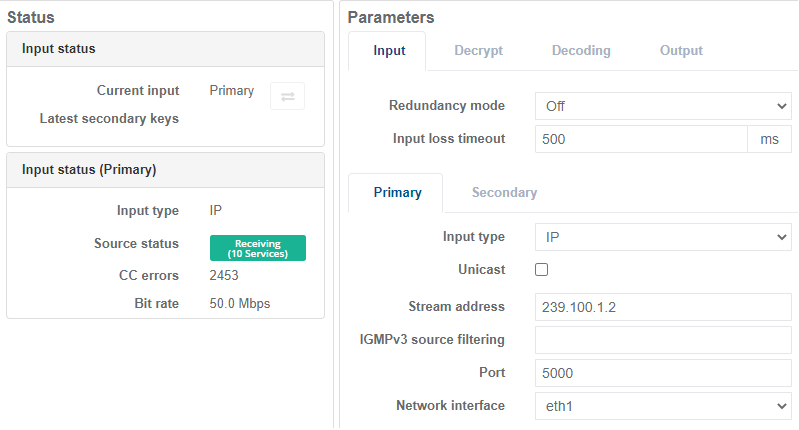
Task: Open the Redundancy mode dropdown
Action: [x=663, y=106]
